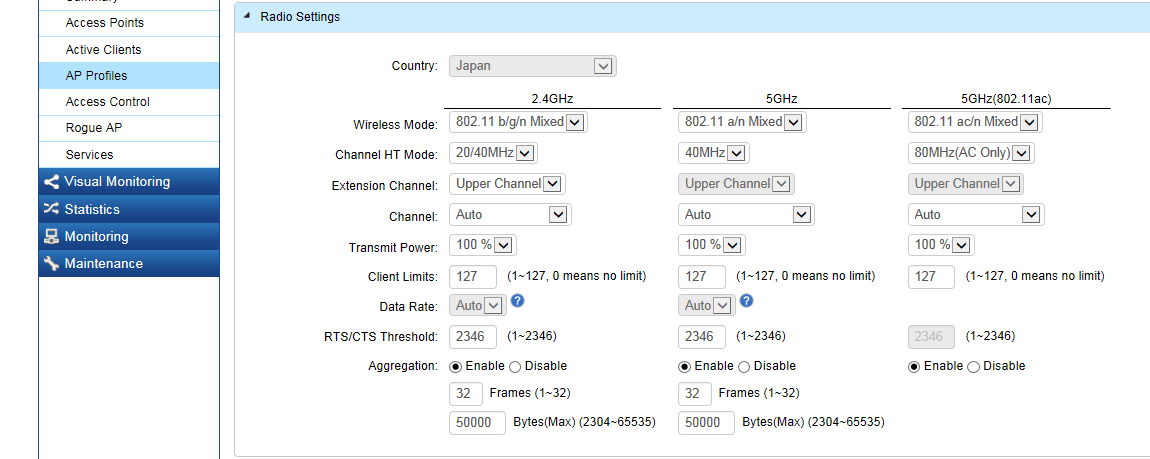Viewport: 1150px width, 459px height.
Task: Open the 5GHz 802.11ac Channel dropdown
Action: [977, 215]
